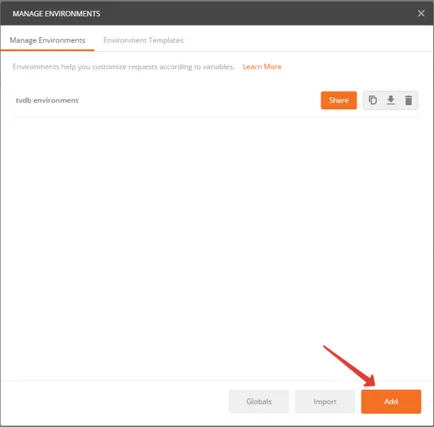This screenshot has height=427, width=434.
Task: Add a new environment
Action: click(391, 401)
